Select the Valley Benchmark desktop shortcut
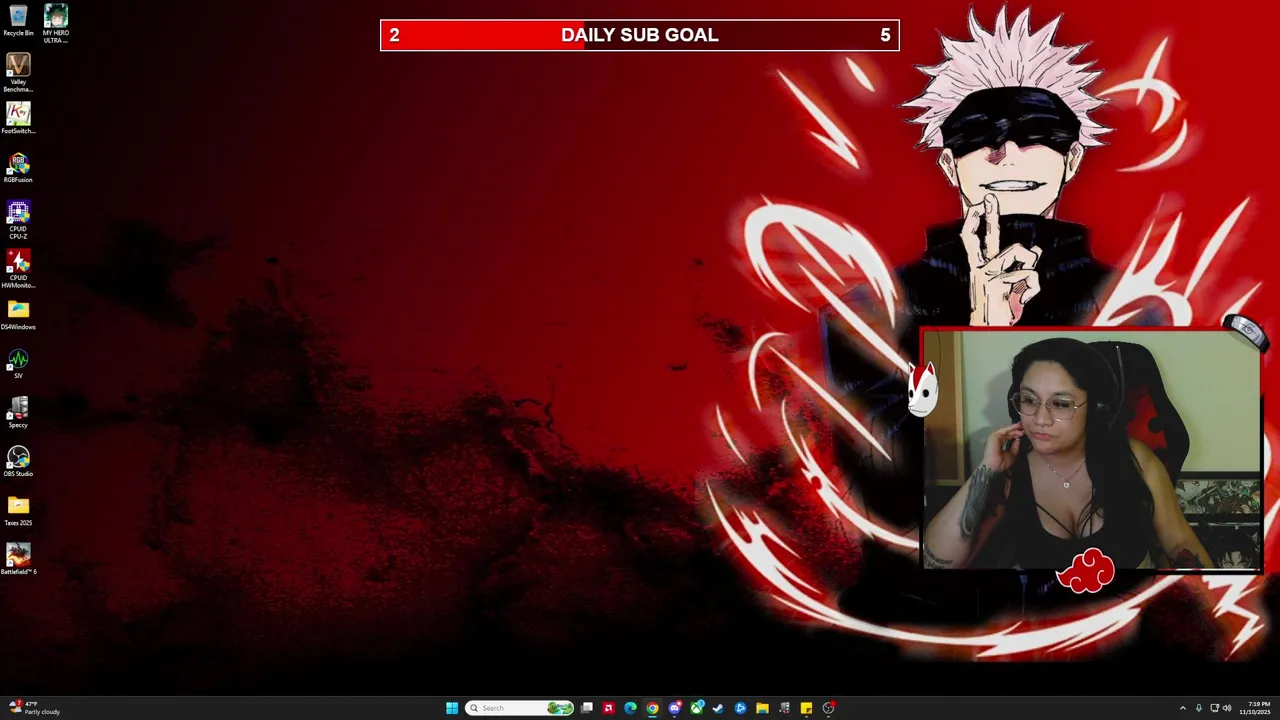The height and width of the screenshot is (720, 1280). click(18, 74)
